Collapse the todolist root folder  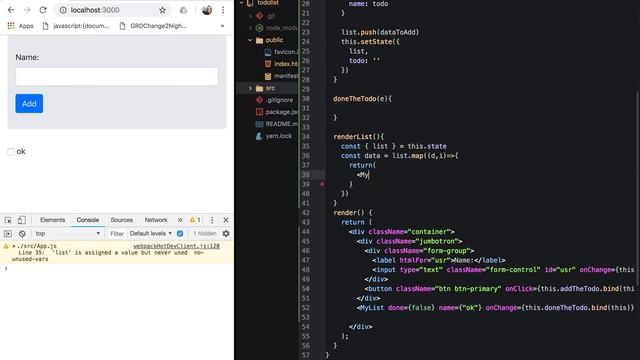[x=242, y=2]
